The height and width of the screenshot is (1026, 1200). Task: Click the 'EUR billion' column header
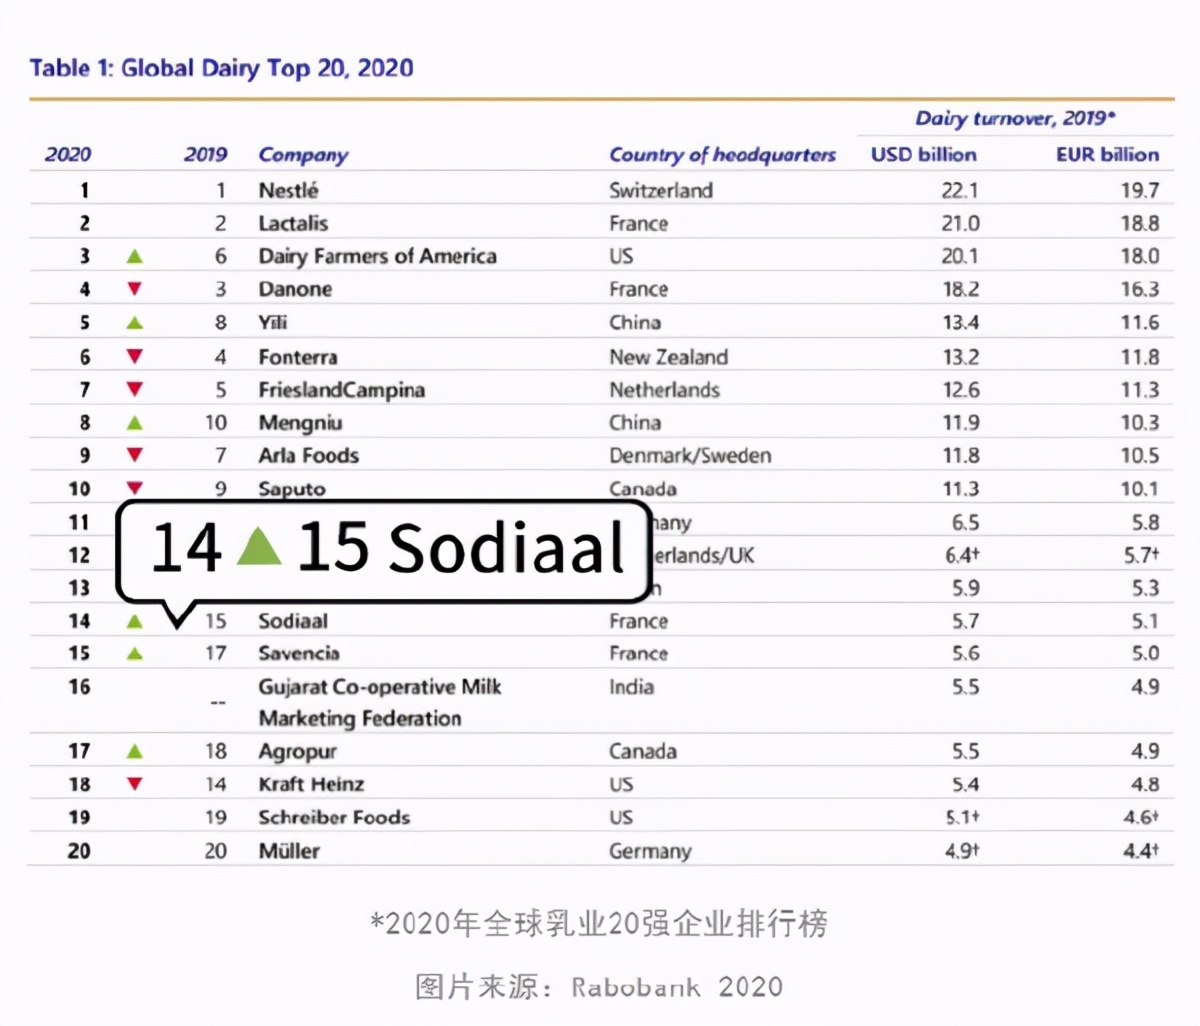(x=1108, y=154)
